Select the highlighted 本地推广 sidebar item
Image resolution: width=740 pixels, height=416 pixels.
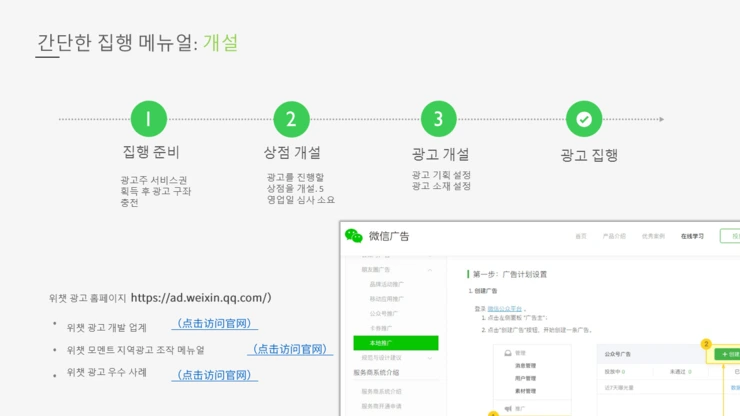click(395, 343)
